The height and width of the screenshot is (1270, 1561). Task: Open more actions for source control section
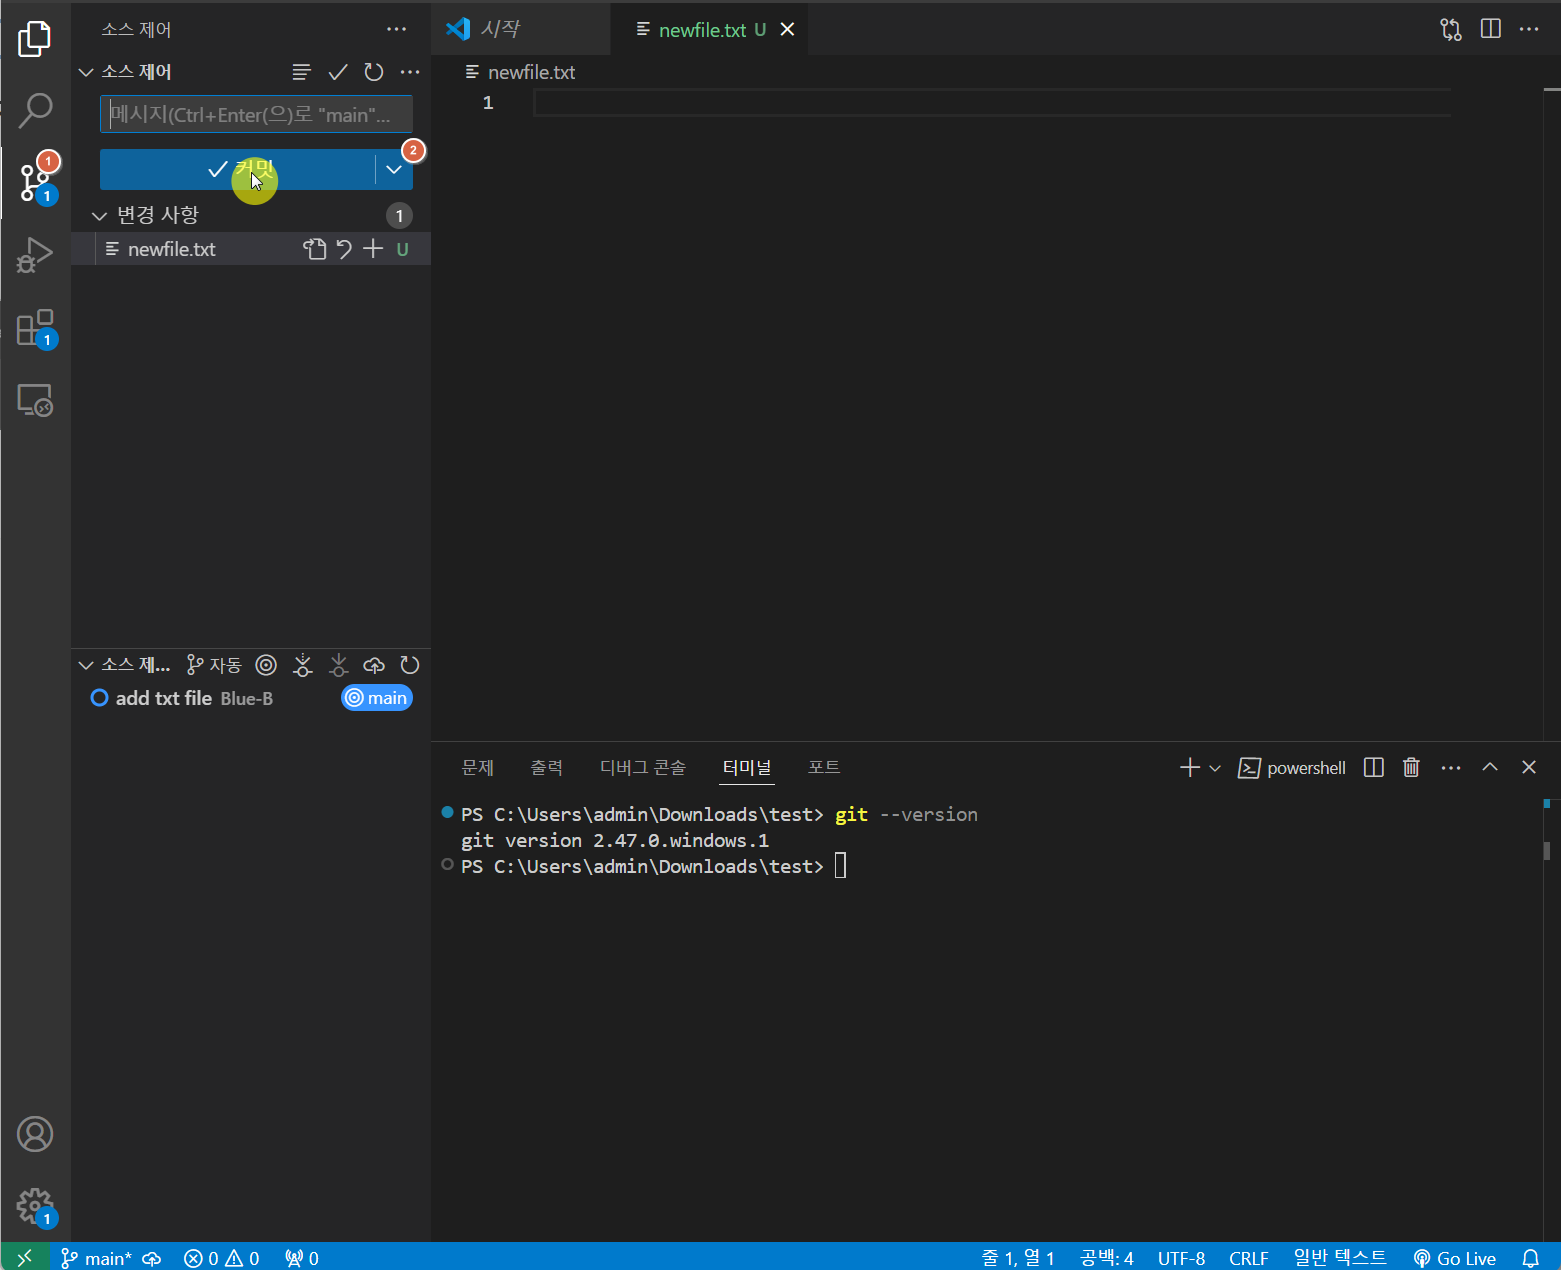410,72
